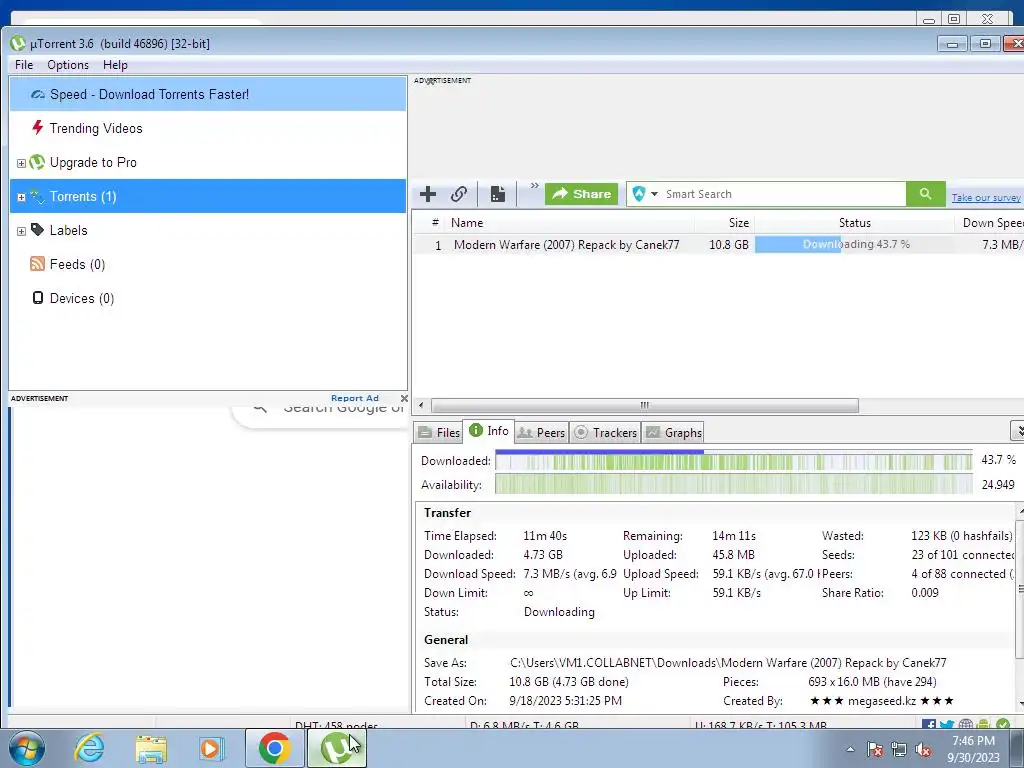Click the globe icon in status bar

[x=966, y=725]
